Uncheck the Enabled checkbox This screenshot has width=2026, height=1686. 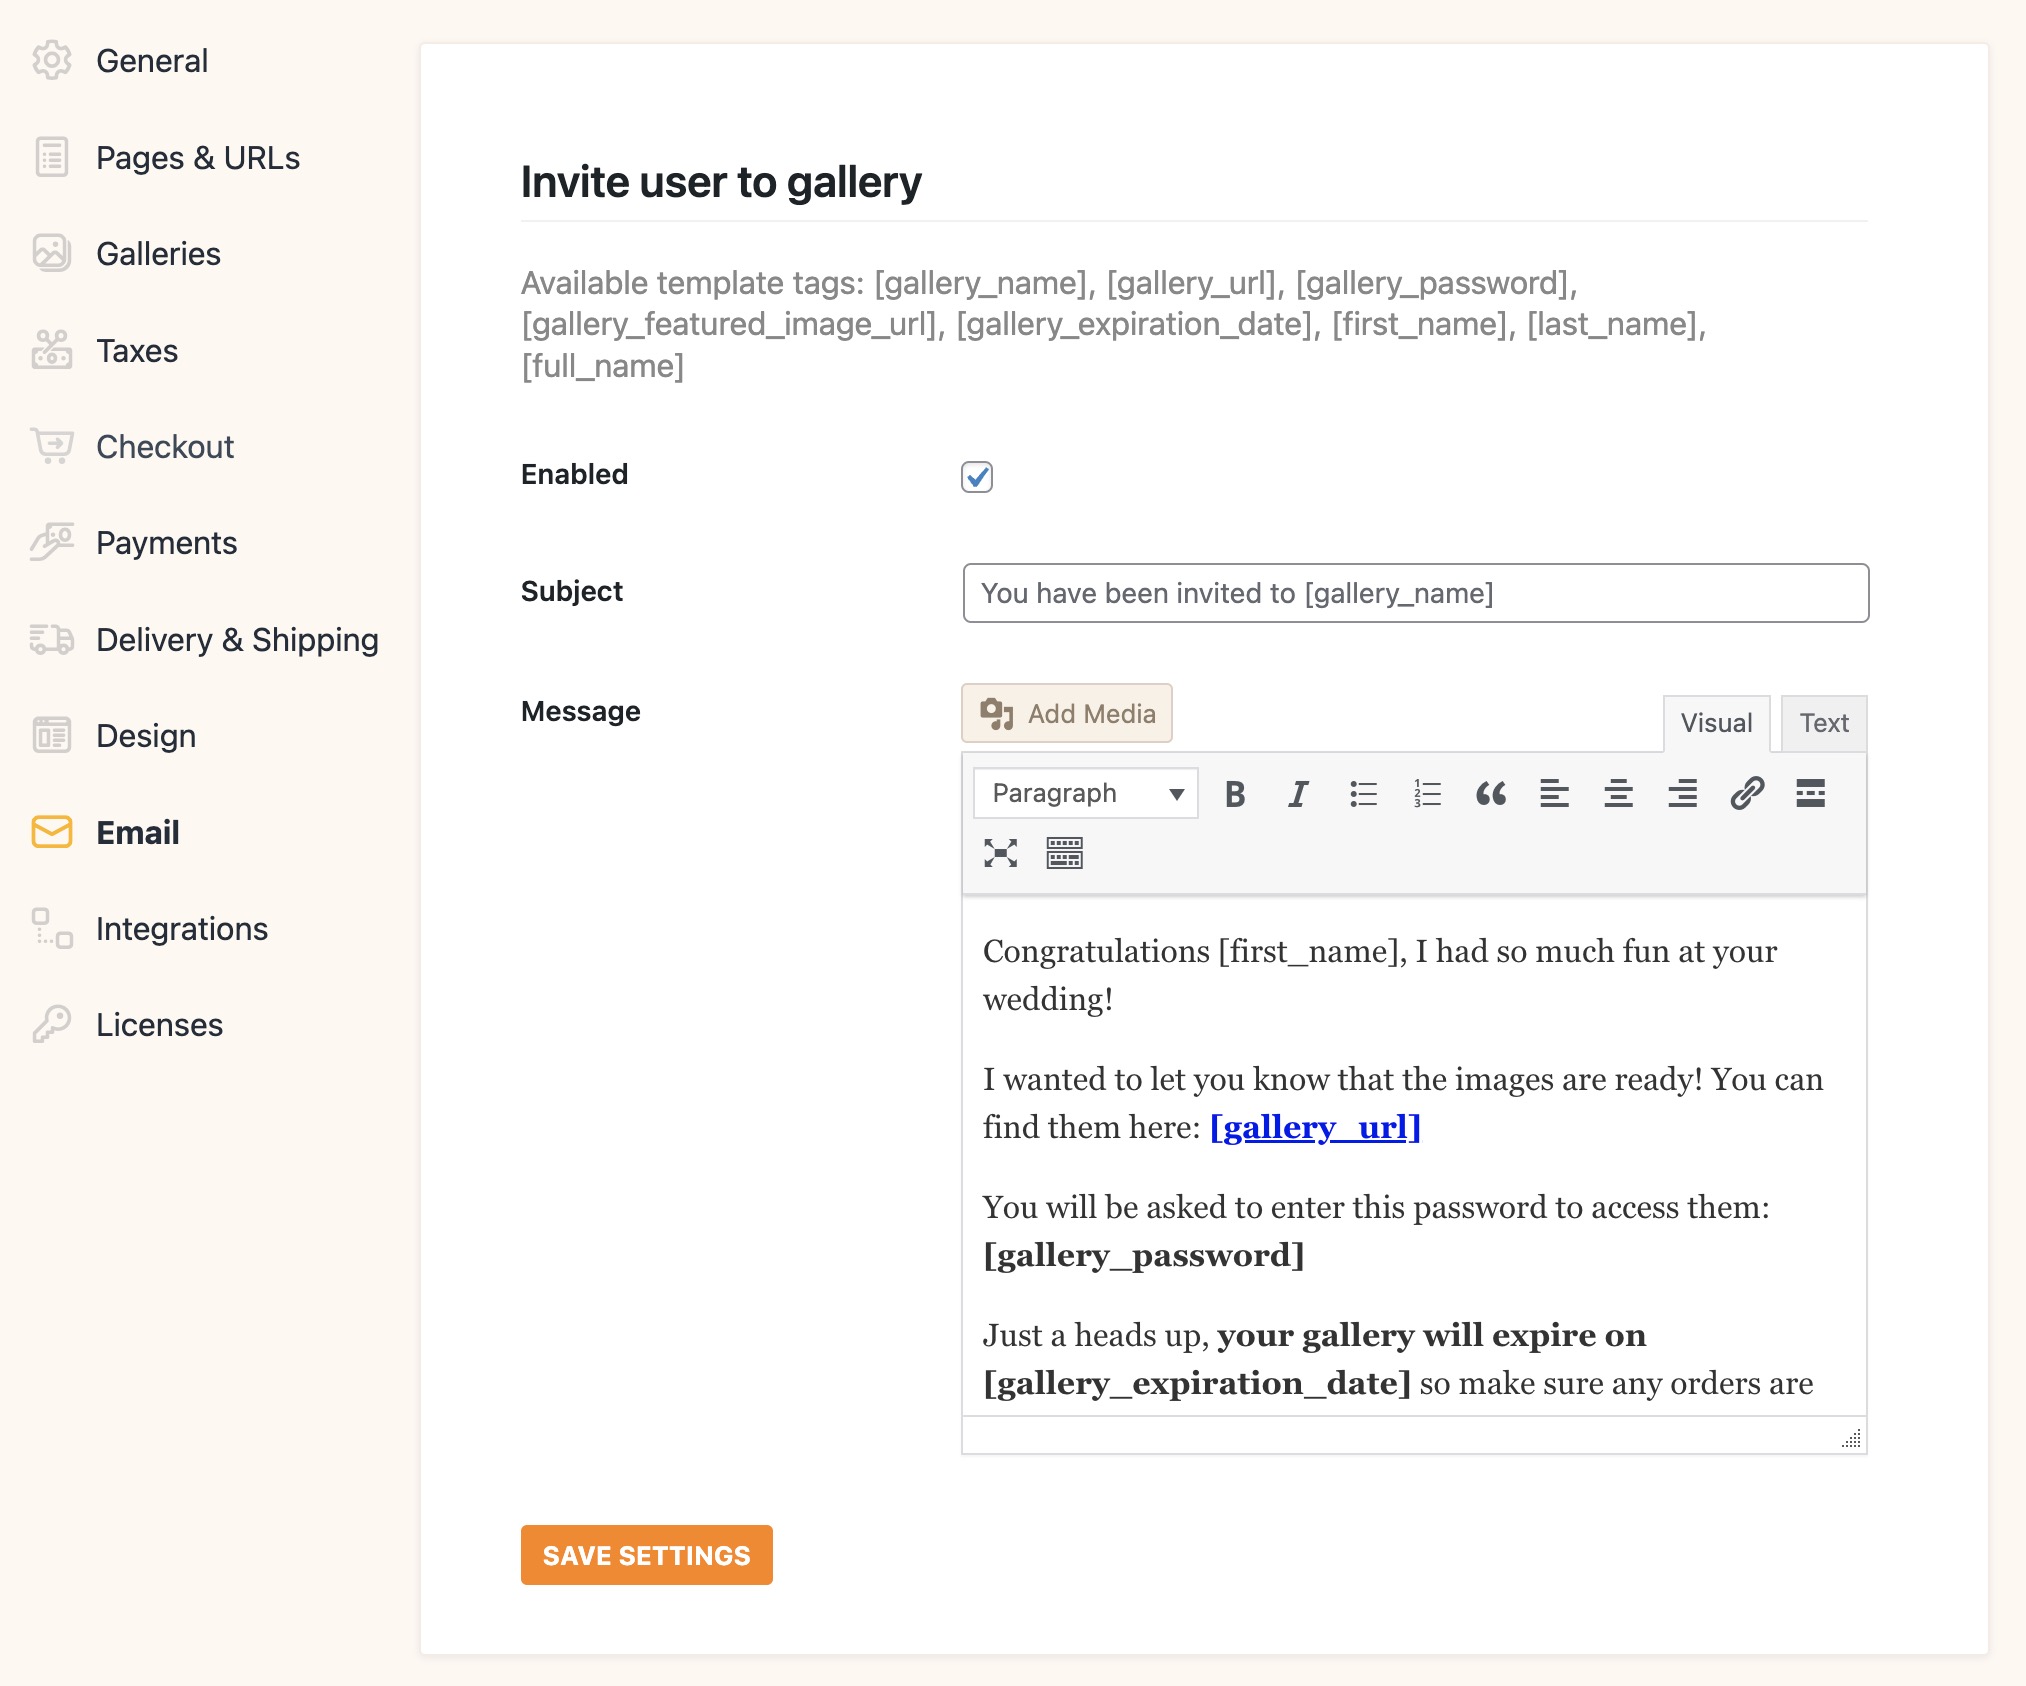click(977, 477)
